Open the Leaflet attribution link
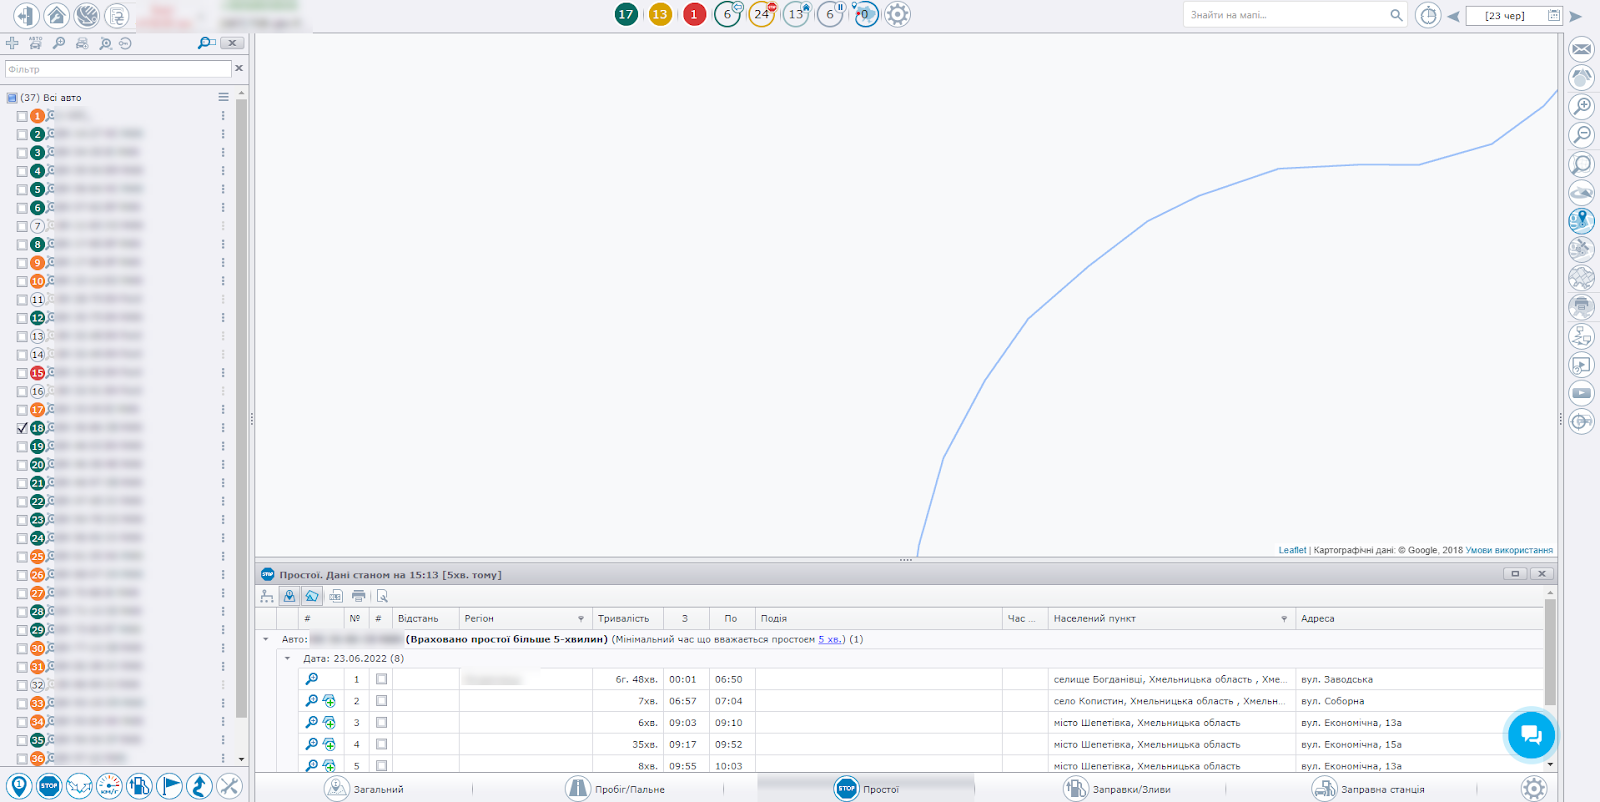The image size is (1600, 802). click(1292, 550)
